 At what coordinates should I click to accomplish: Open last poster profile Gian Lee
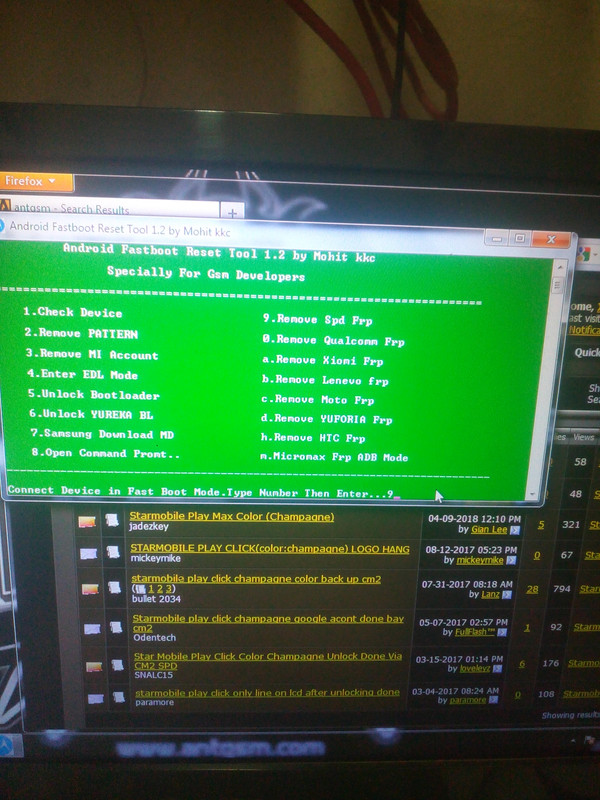[x=489, y=530]
